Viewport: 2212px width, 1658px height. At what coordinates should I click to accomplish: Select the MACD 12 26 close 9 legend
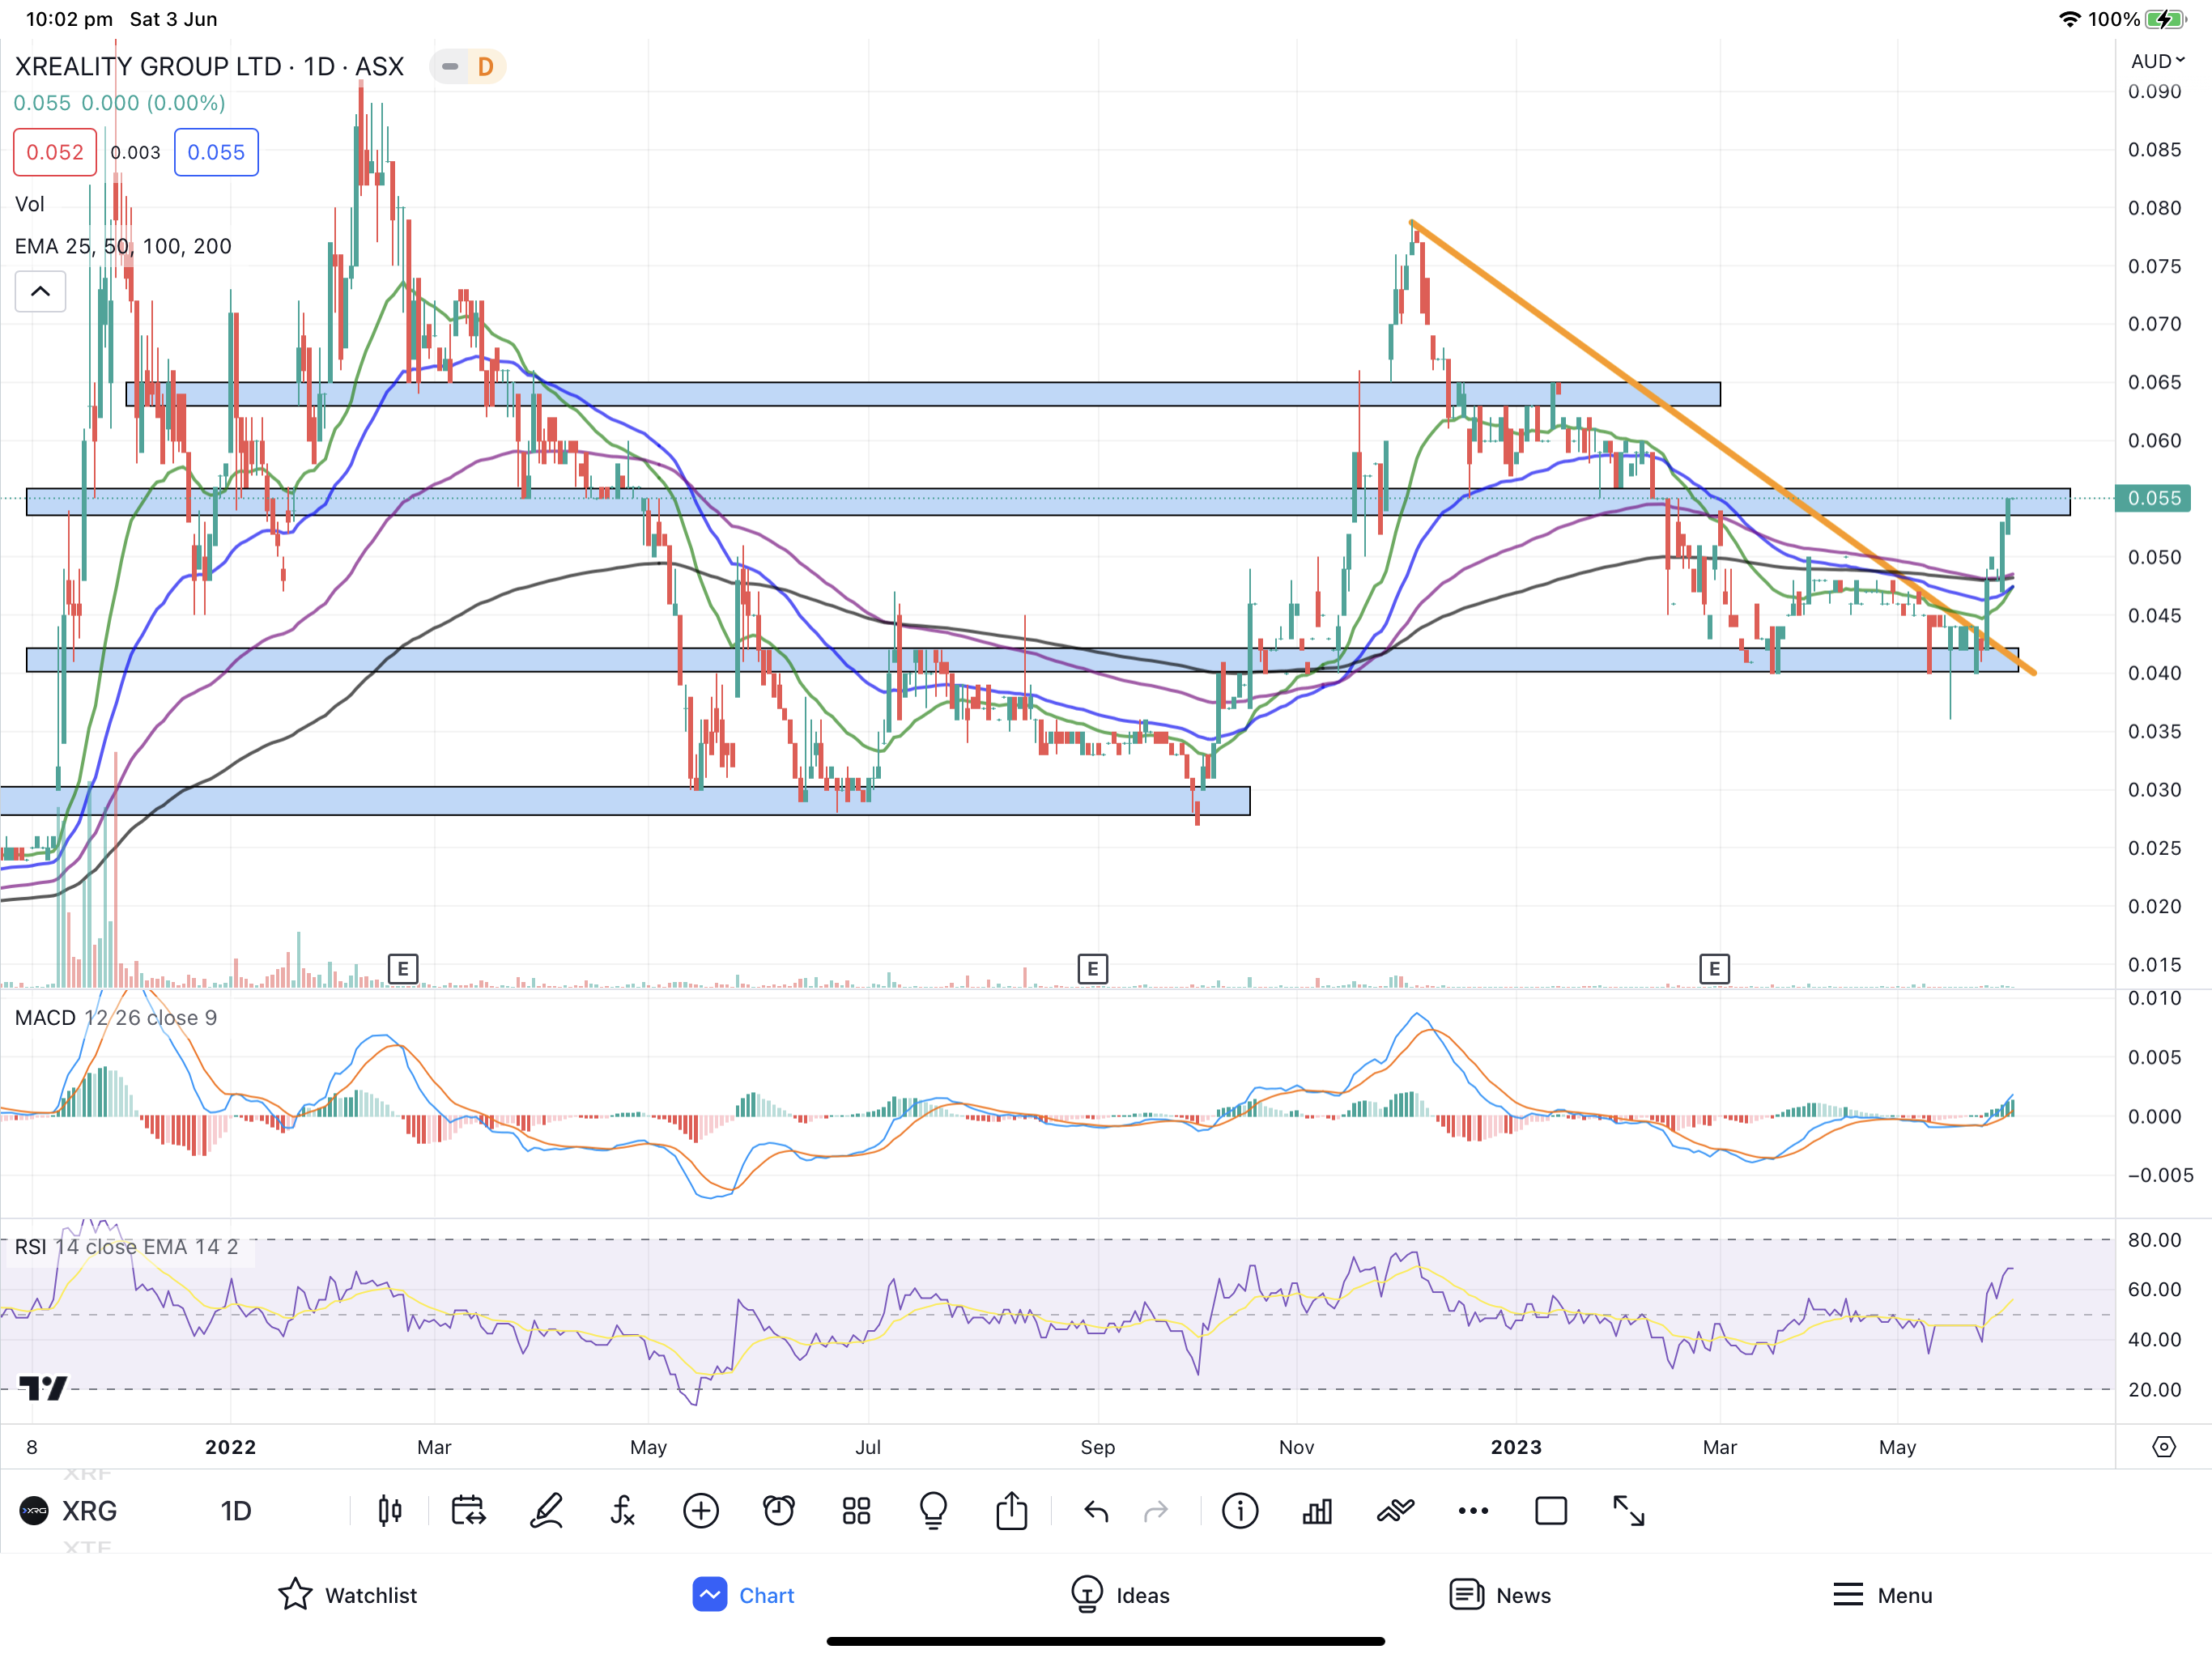[x=116, y=1018]
